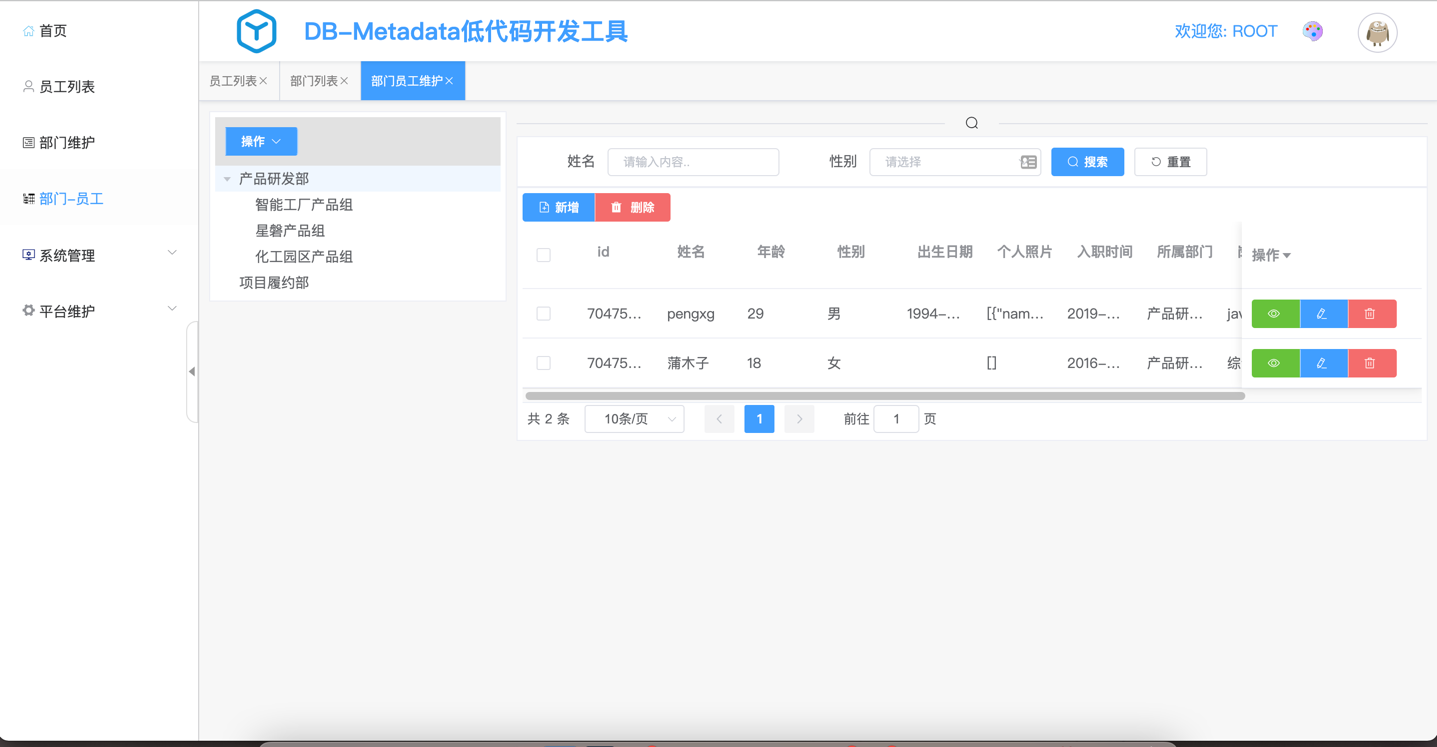Edit the 蒲木子 employee row
The height and width of the screenshot is (747, 1437).
1323,363
